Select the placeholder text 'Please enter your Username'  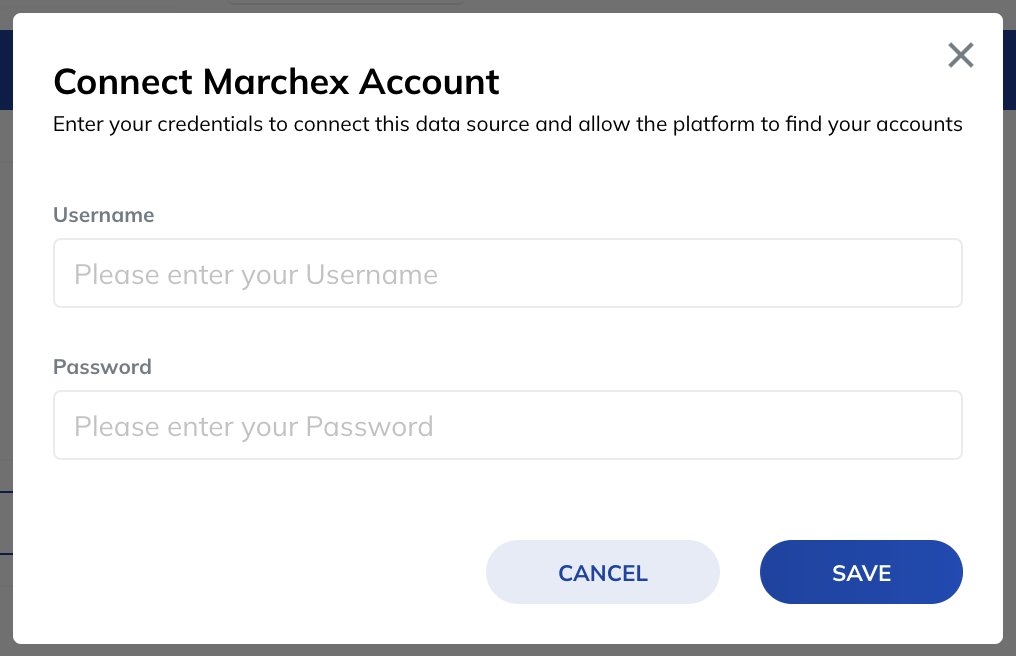[254, 274]
